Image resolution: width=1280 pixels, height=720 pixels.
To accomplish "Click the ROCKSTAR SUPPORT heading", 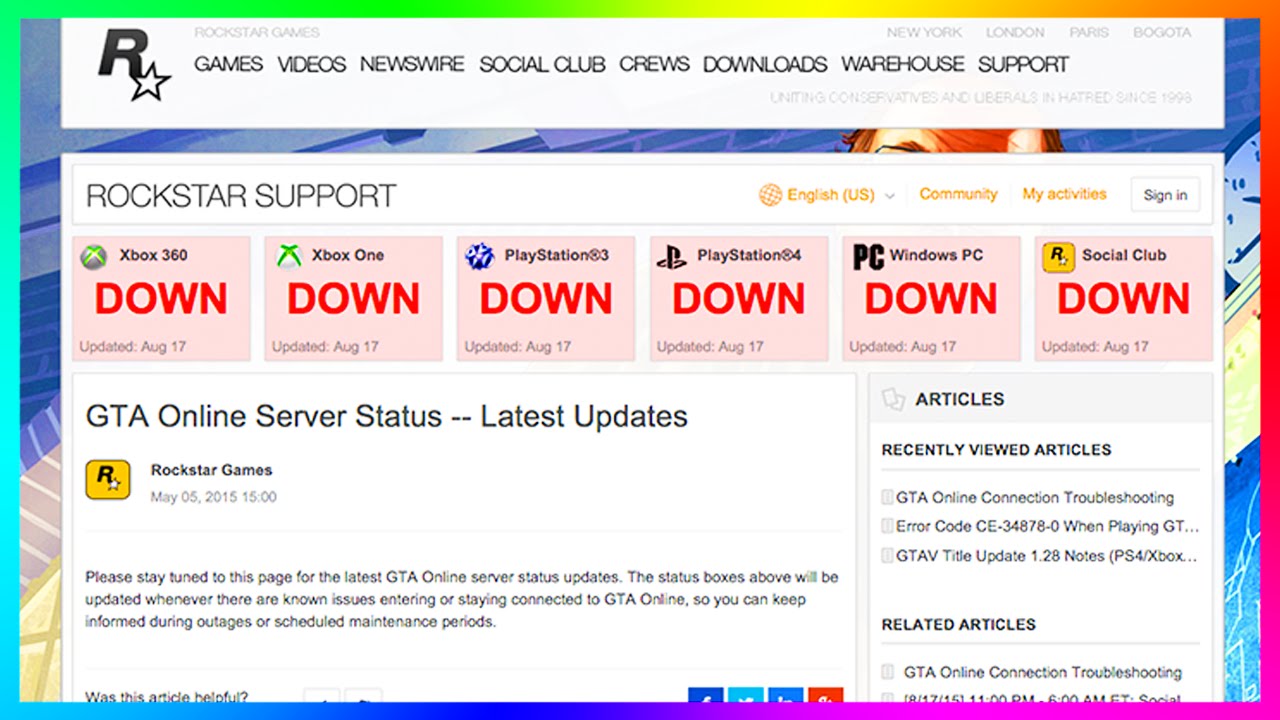I will pos(241,196).
